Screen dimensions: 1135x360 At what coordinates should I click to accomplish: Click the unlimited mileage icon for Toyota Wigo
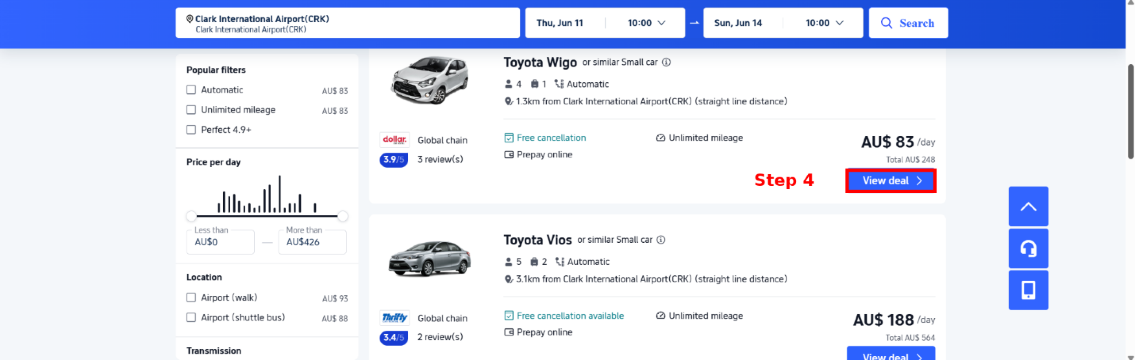pyautogui.click(x=660, y=138)
